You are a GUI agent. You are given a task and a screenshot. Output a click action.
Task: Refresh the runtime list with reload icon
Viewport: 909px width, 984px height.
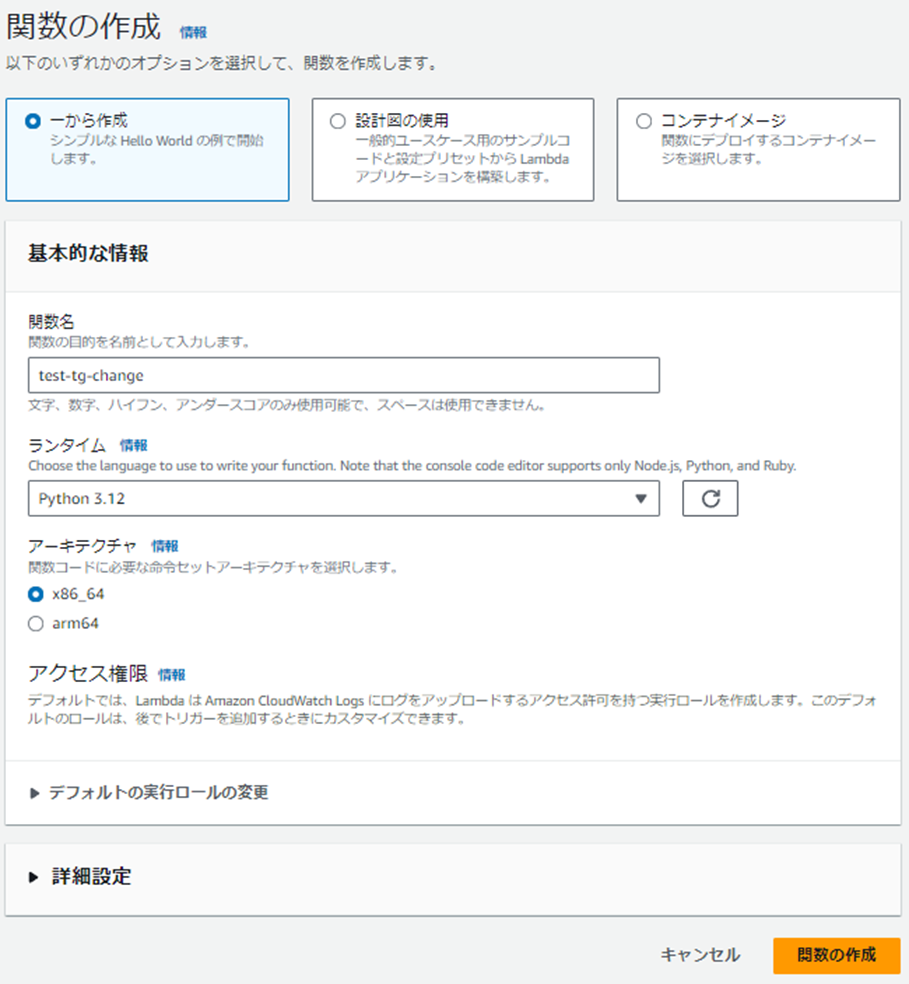point(710,499)
